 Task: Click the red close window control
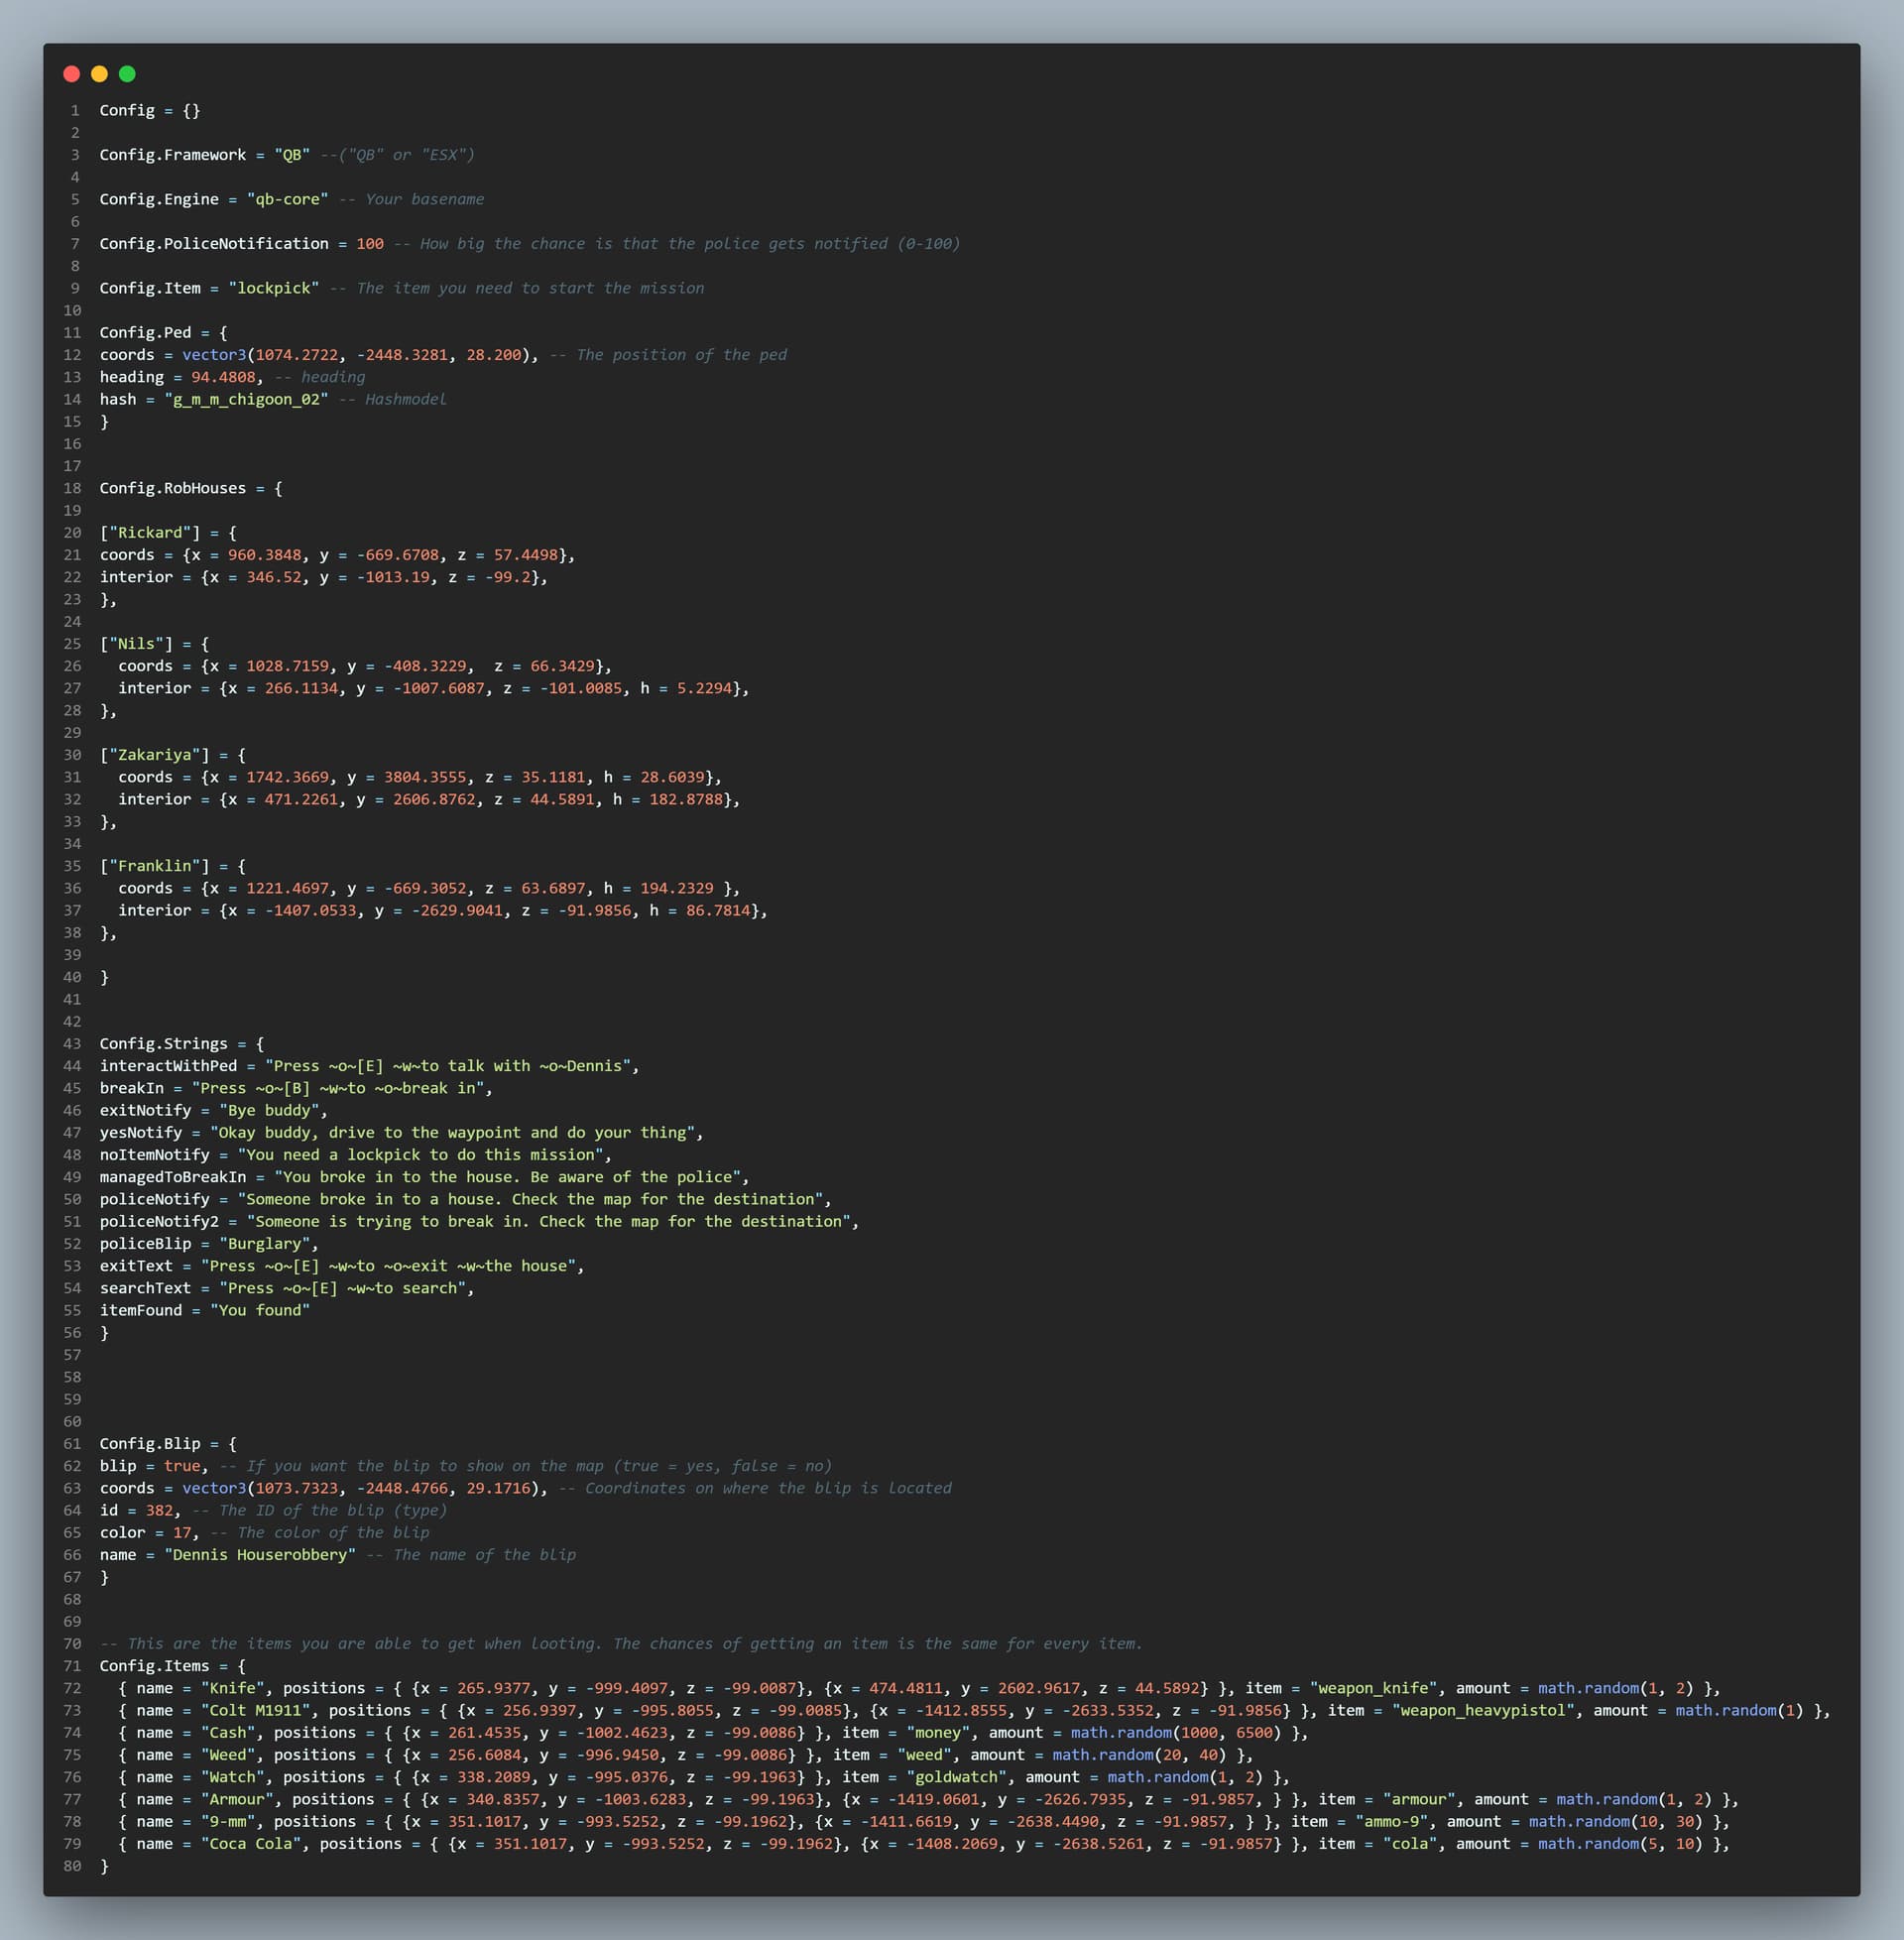tap(70, 74)
